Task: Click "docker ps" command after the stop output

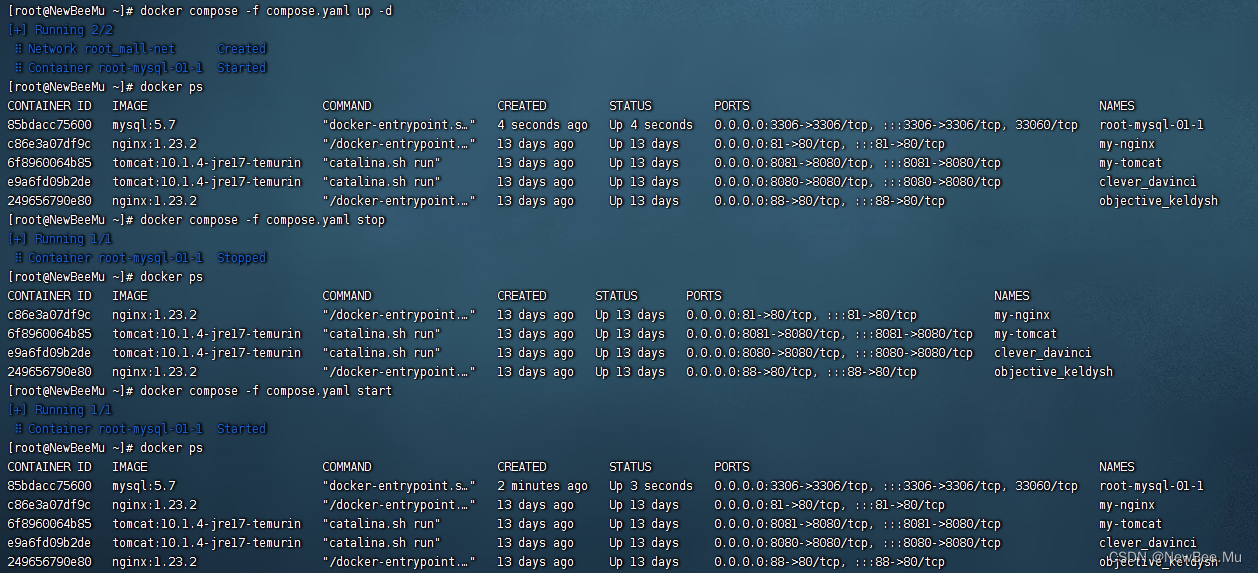Action: [172, 277]
